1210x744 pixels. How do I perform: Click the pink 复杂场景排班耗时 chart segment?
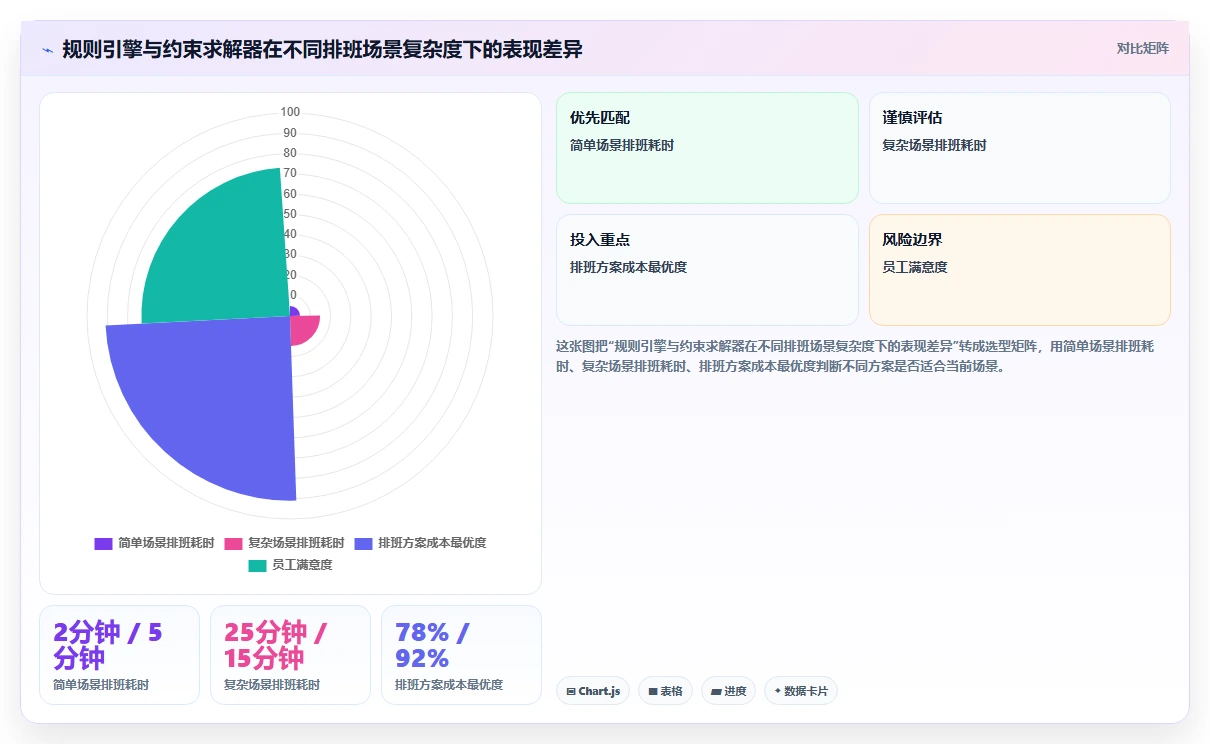coord(303,329)
